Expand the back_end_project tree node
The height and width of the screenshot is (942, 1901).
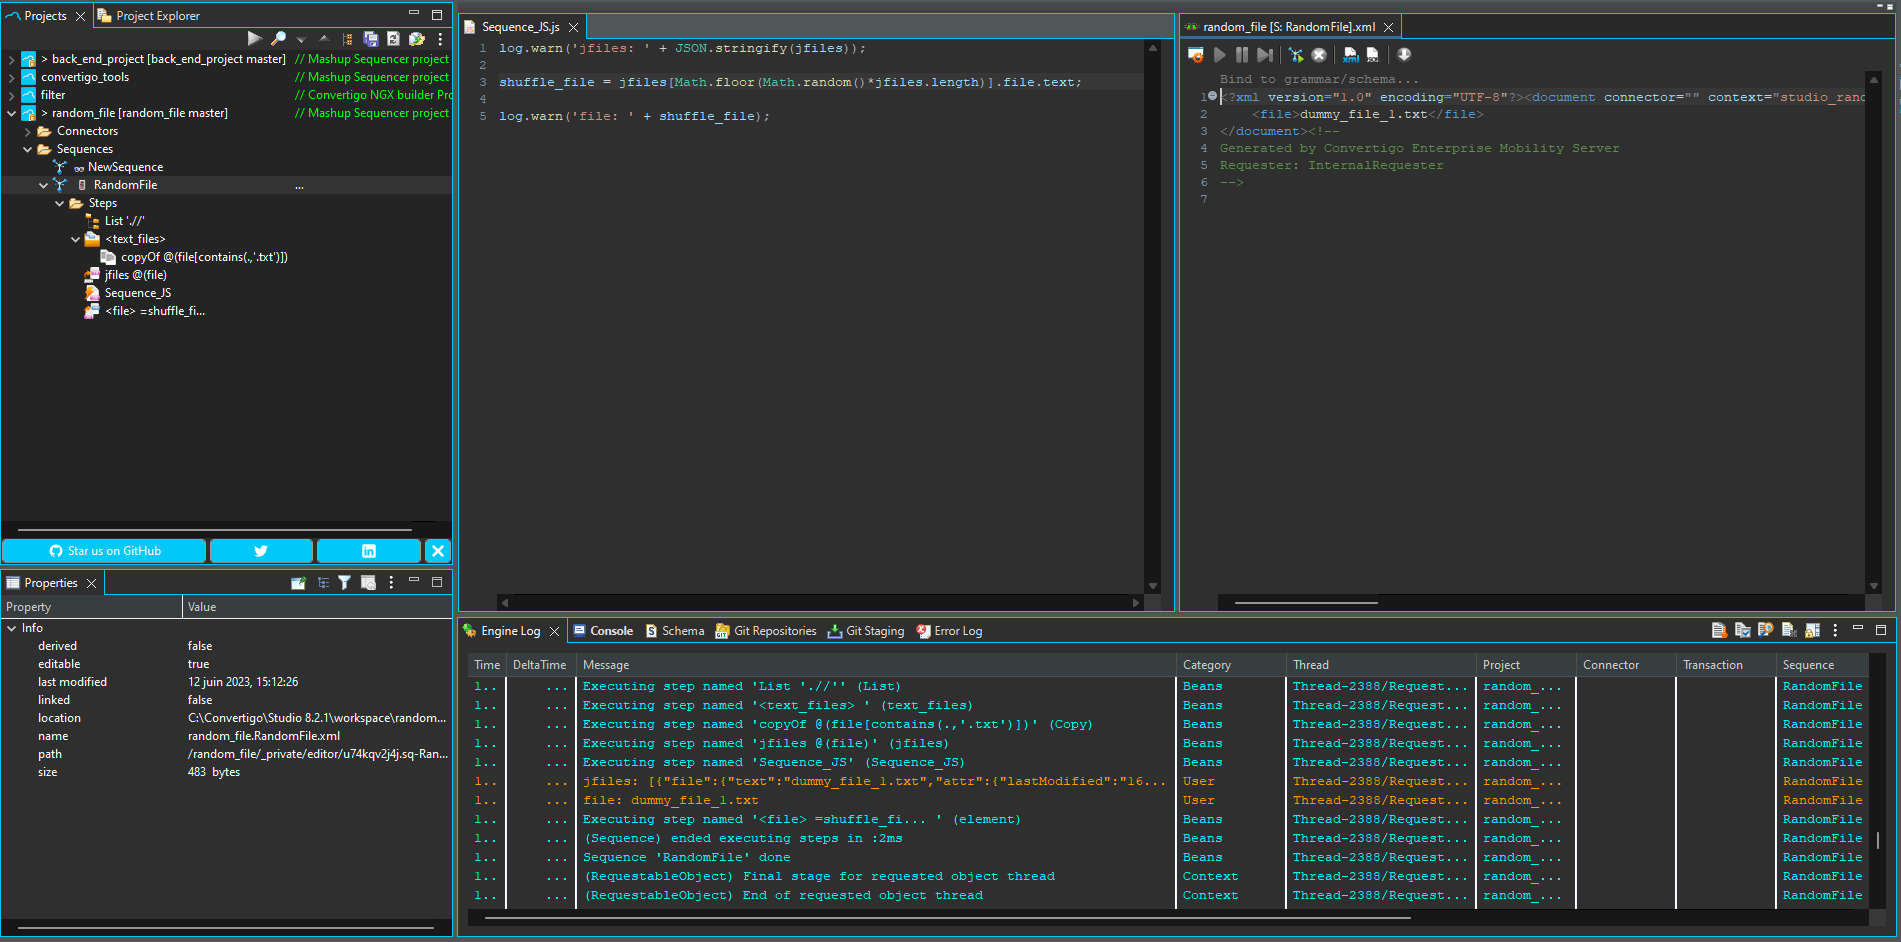[11, 59]
